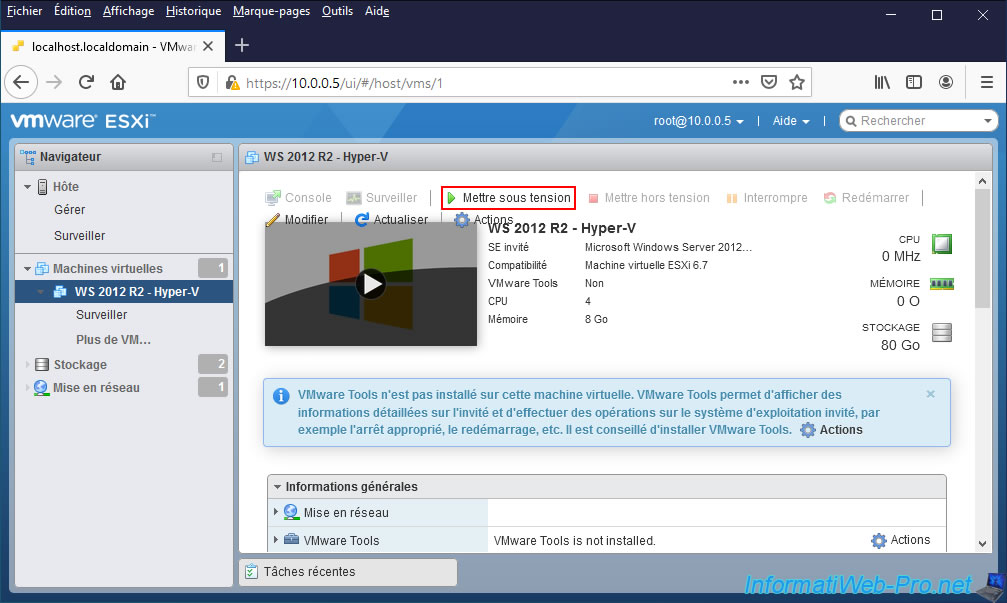Click the CPU chip icon
The width and height of the screenshot is (1007, 603).
coord(941,244)
